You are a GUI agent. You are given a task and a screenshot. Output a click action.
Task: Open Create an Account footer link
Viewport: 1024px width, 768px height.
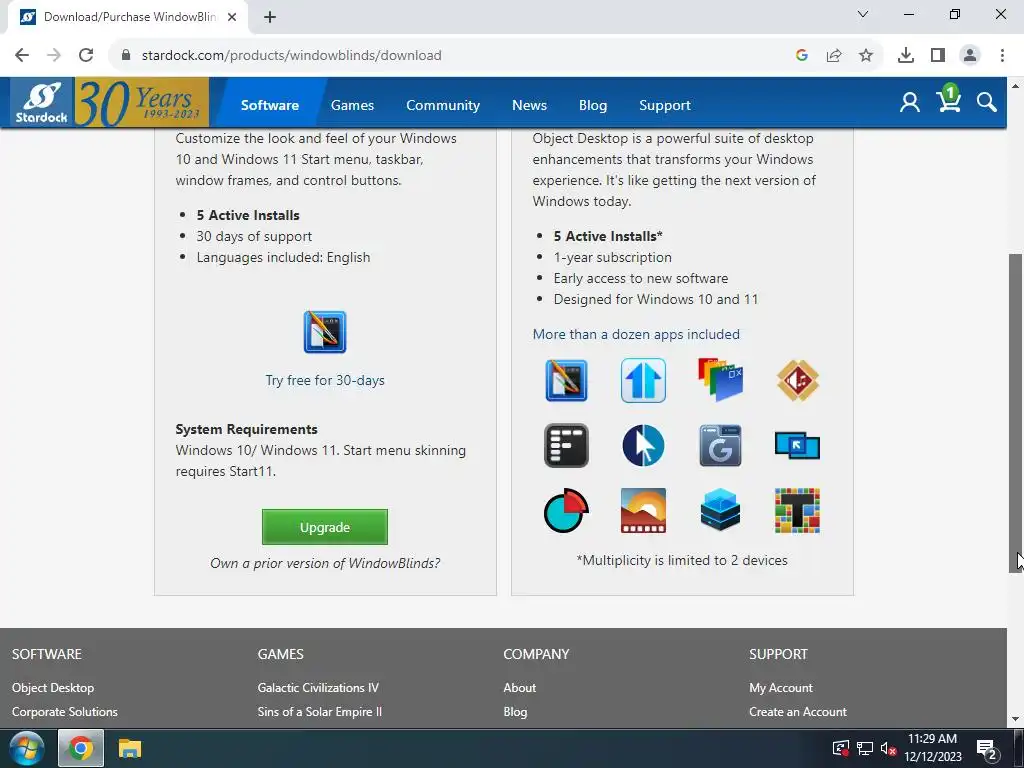[x=798, y=712]
